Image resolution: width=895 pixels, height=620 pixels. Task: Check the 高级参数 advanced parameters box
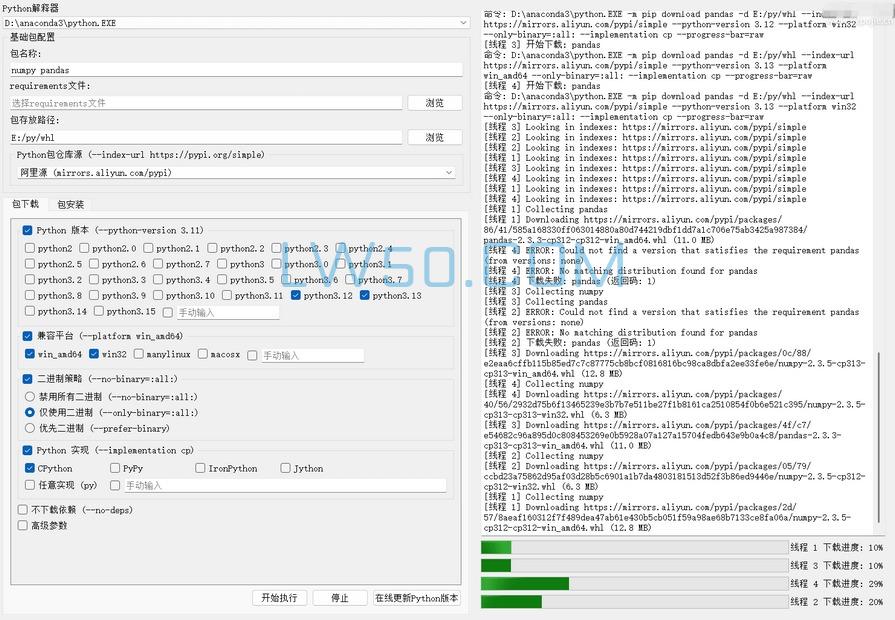(x=25, y=524)
